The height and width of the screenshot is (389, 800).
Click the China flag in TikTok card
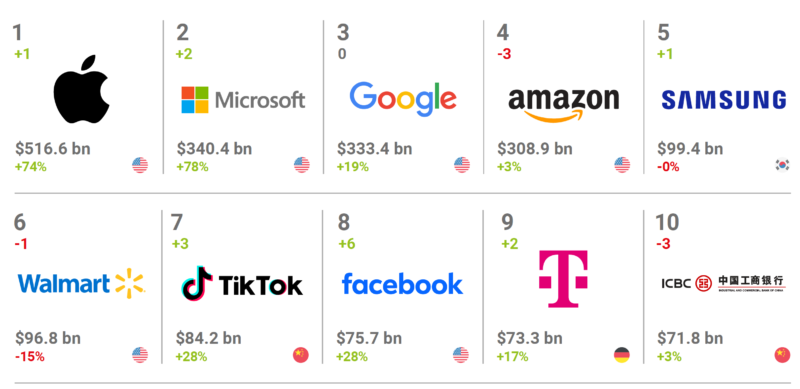click(x=301, y=355)
